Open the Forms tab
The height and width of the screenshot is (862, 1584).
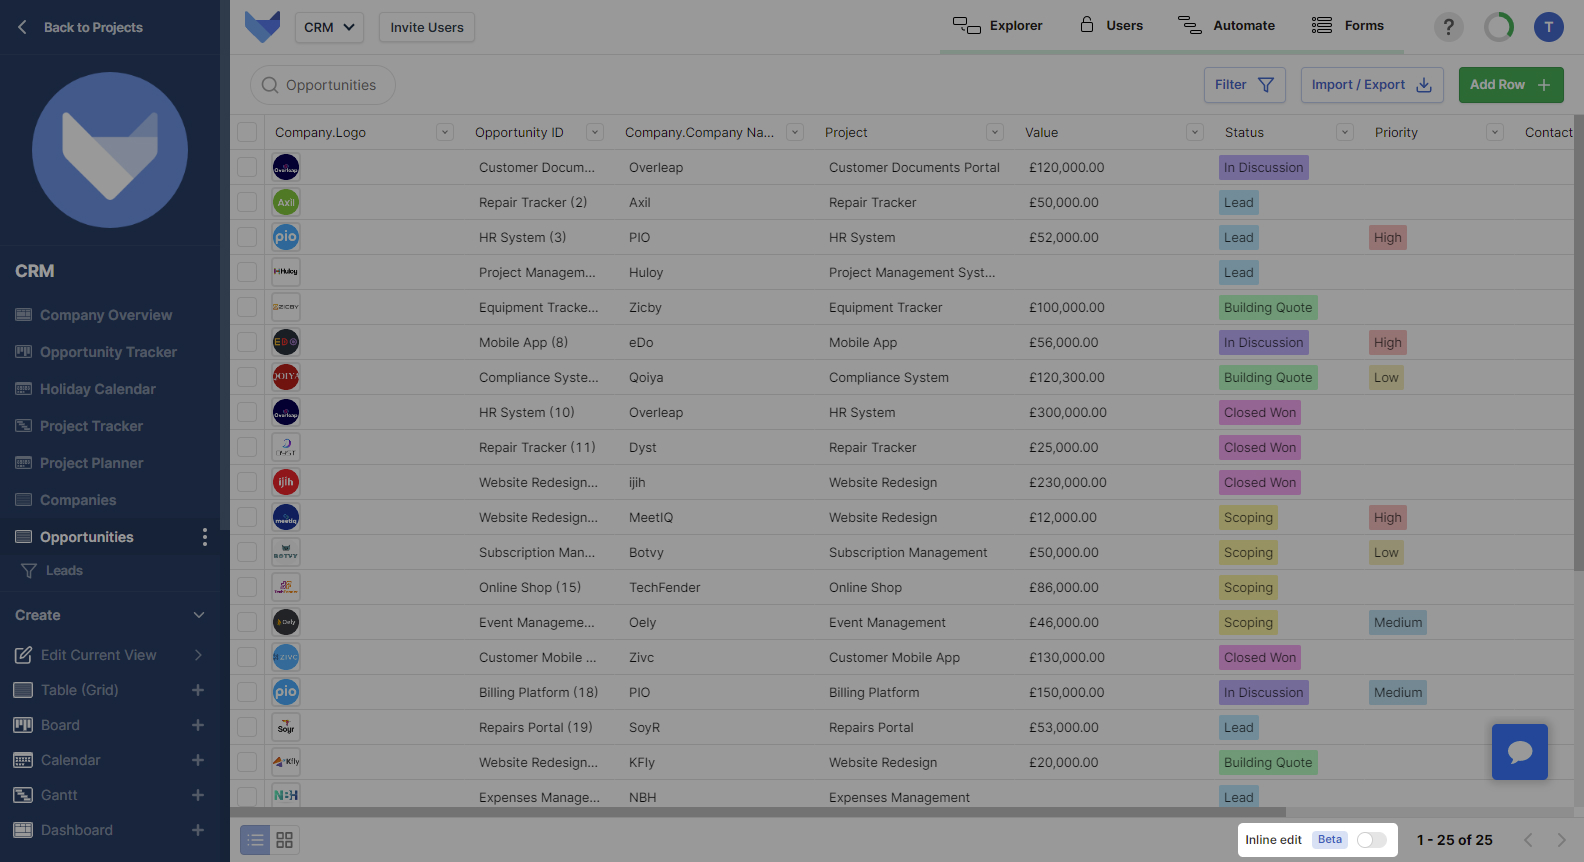click(x=1348, y=26)
